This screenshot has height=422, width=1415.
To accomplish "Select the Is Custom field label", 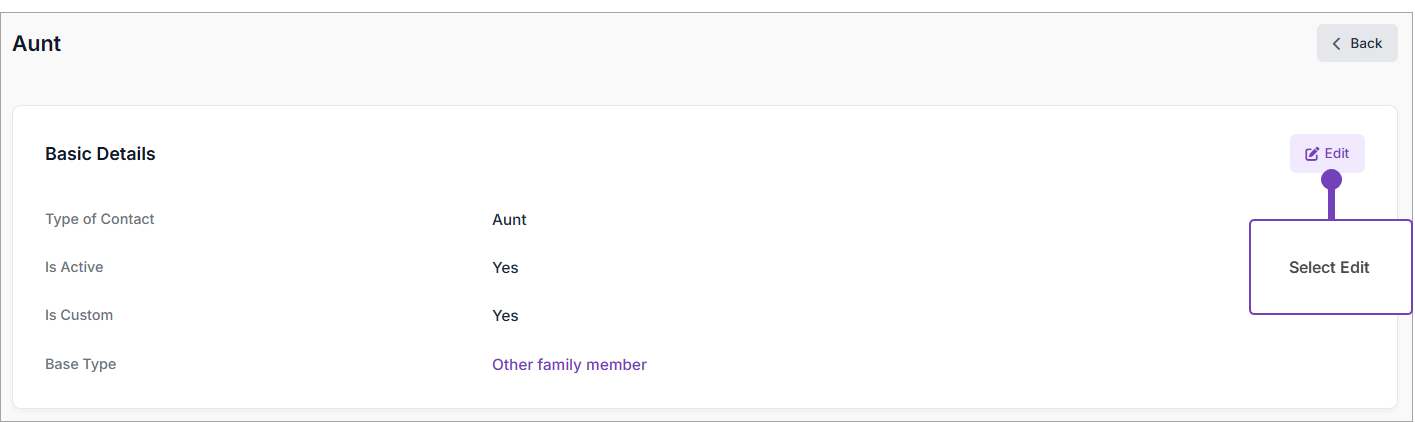I will 79,315.
